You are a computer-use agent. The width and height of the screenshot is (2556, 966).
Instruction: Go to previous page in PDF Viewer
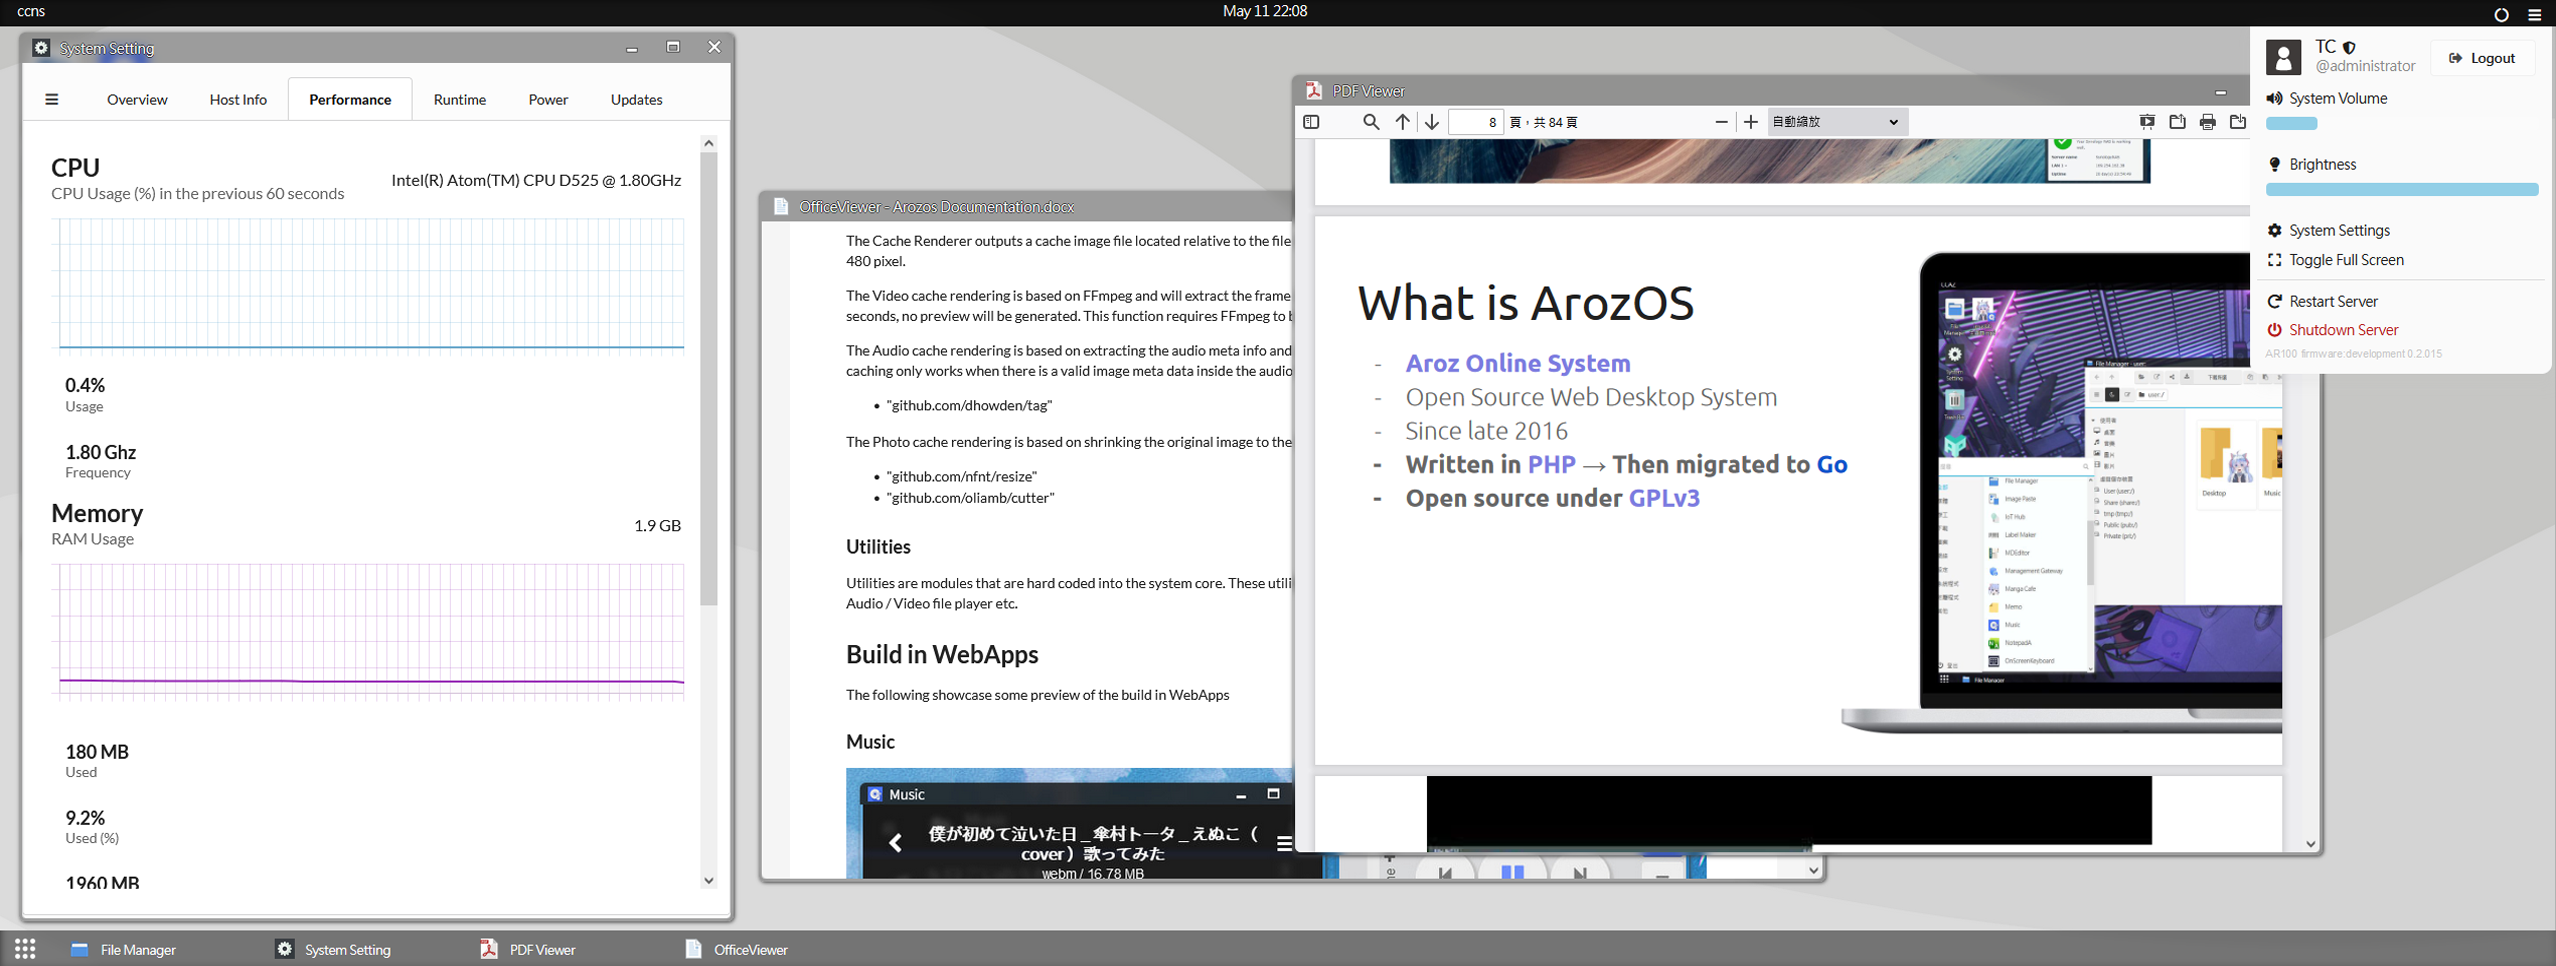point(1403,122)
